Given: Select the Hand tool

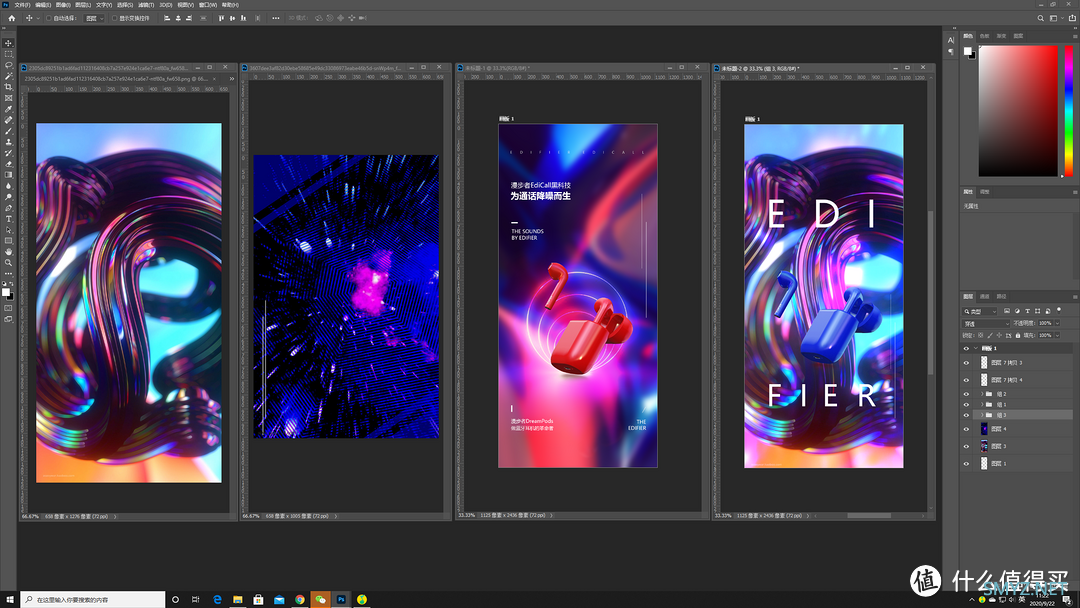Looking at the screenshot, I should 8,252.
